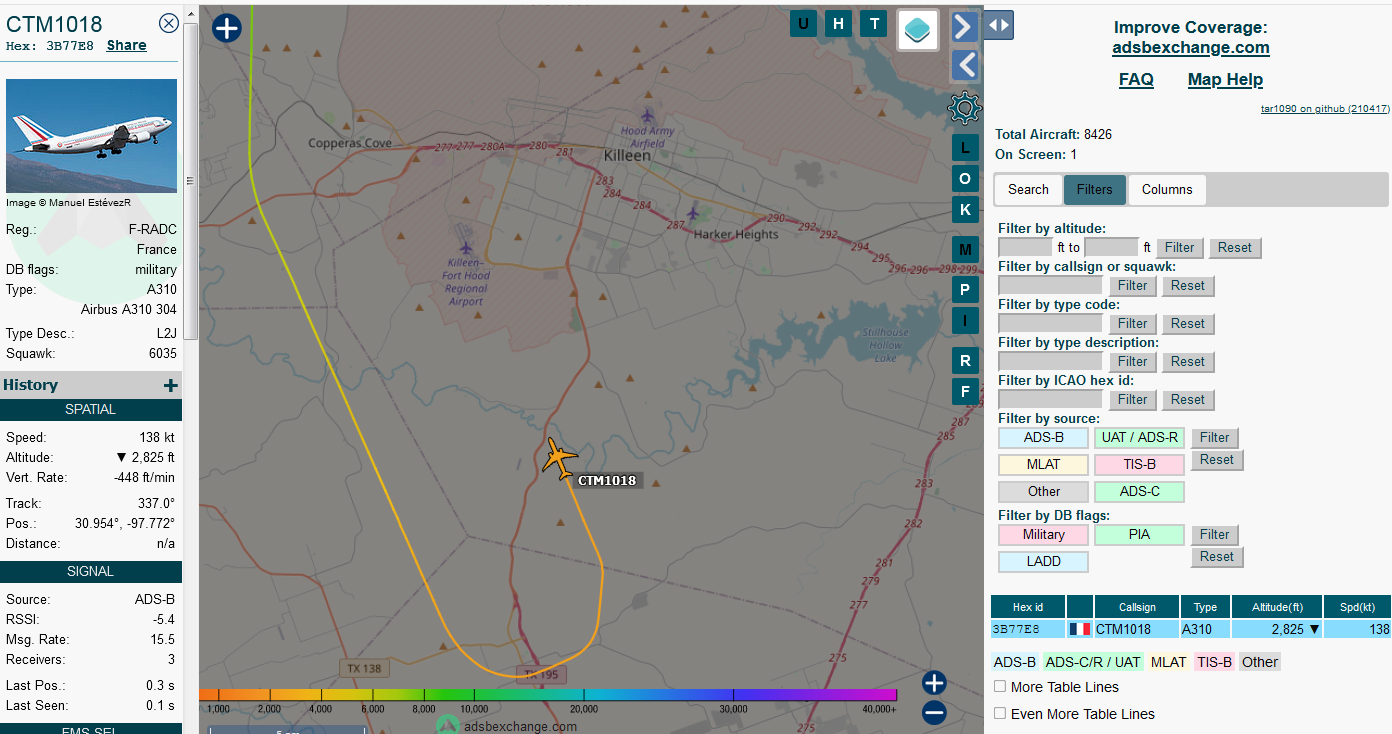
Task: Sort table by Hex id column
Action: pos(1028,607)
